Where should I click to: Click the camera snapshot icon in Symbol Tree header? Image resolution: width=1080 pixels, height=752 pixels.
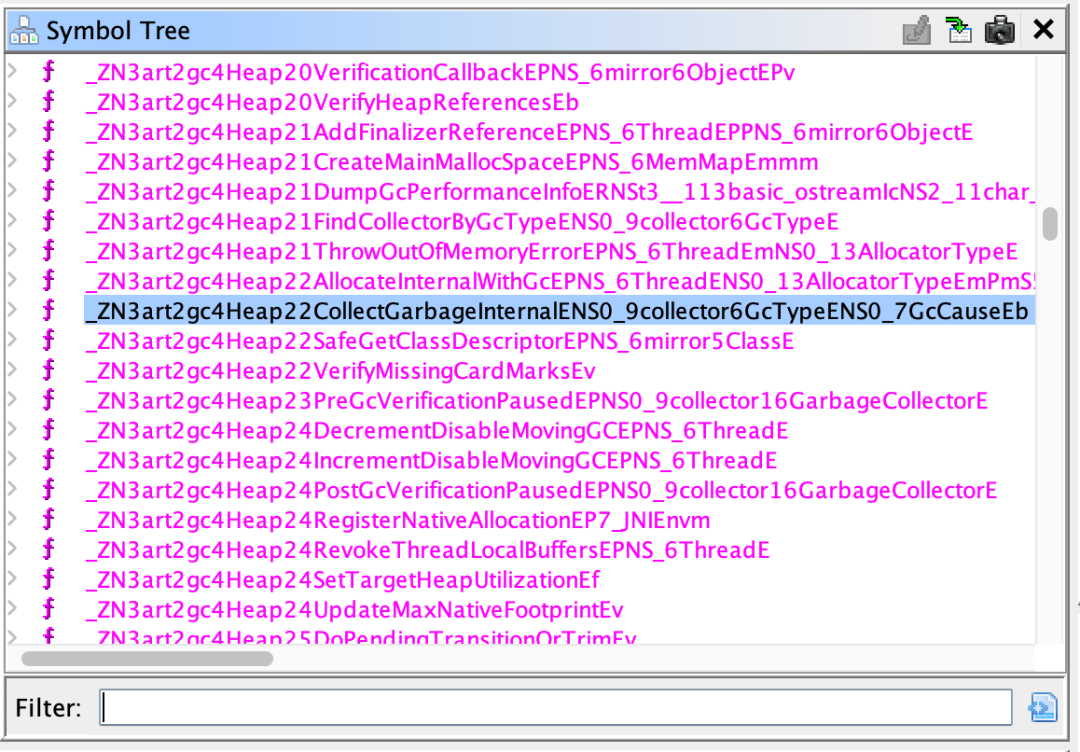[1000, 30]
